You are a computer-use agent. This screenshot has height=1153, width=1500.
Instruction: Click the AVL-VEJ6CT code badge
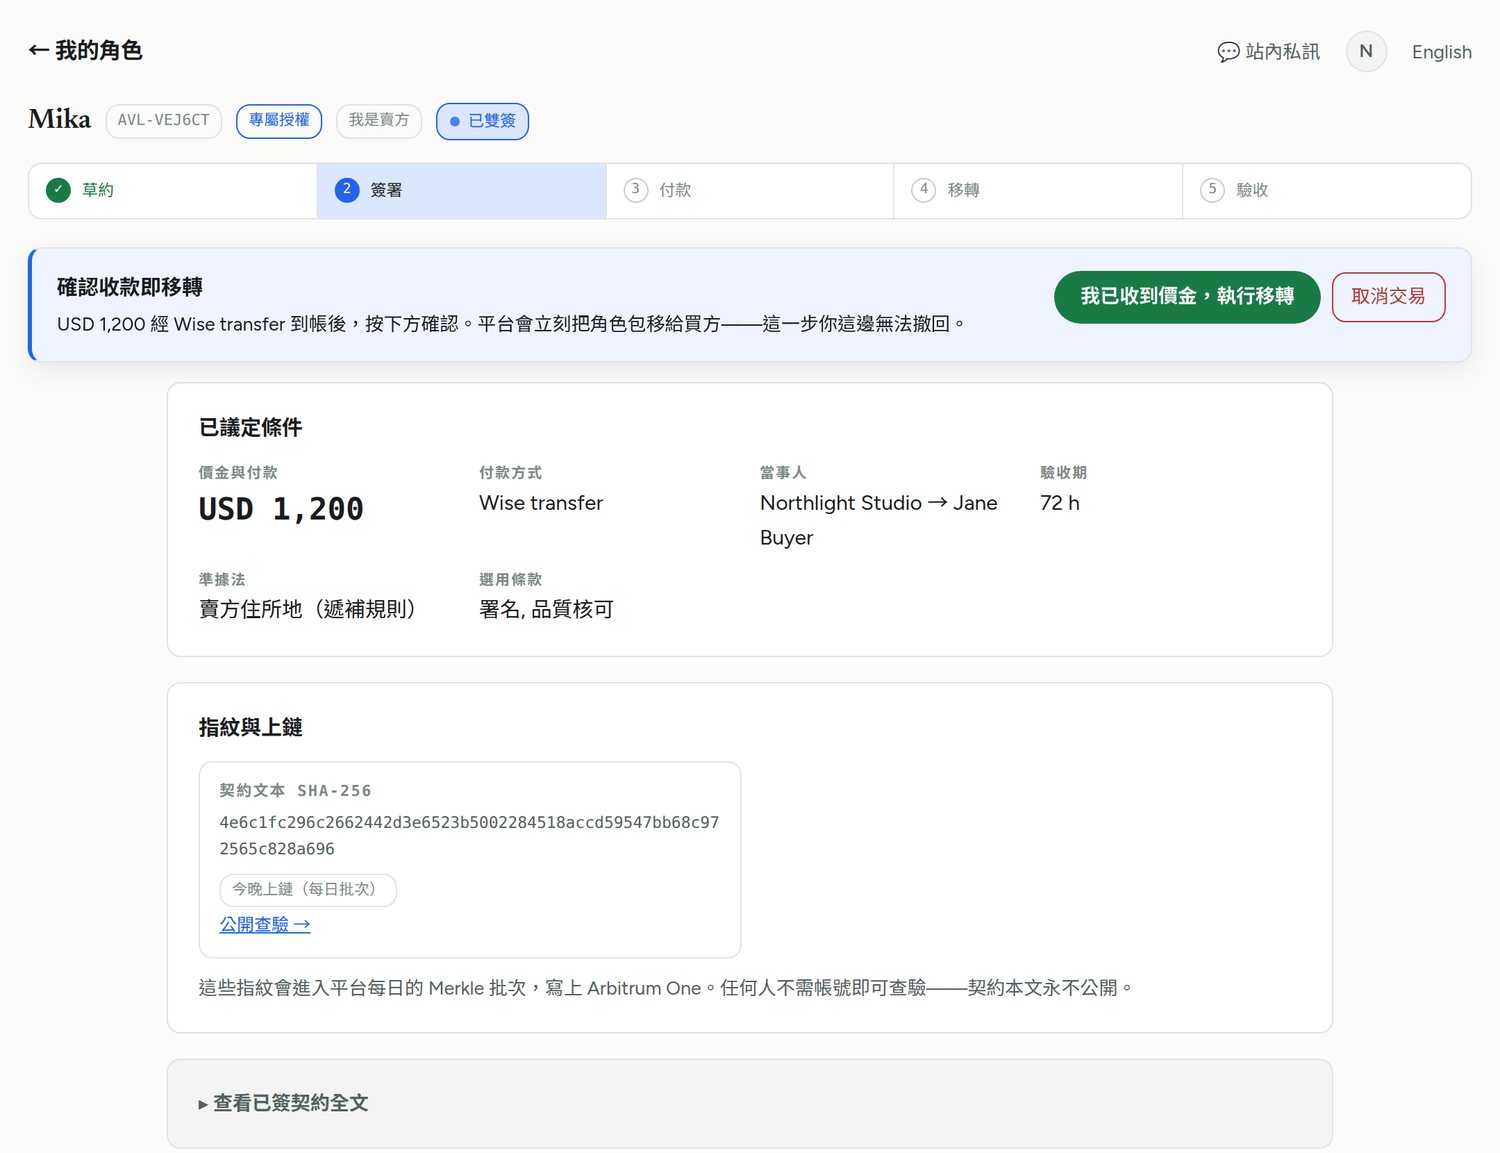(x=164, y=121)
